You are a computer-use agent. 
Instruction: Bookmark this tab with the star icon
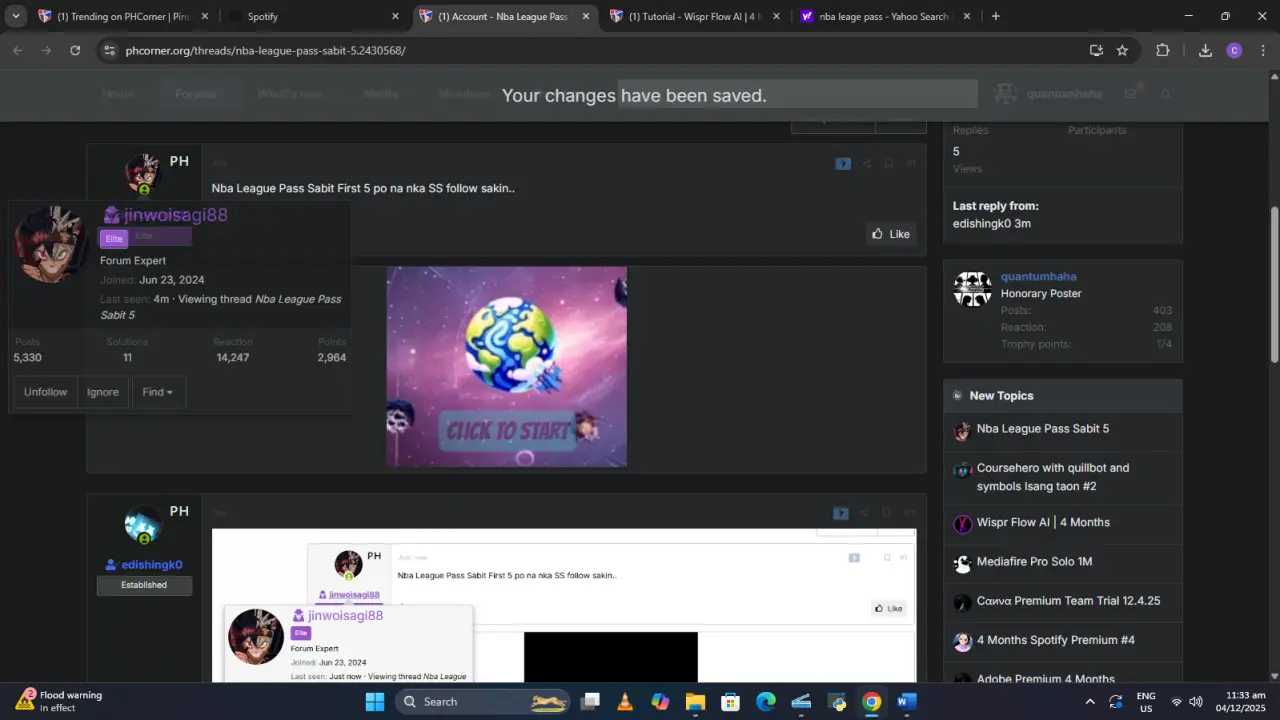[x=1122, y=50]
